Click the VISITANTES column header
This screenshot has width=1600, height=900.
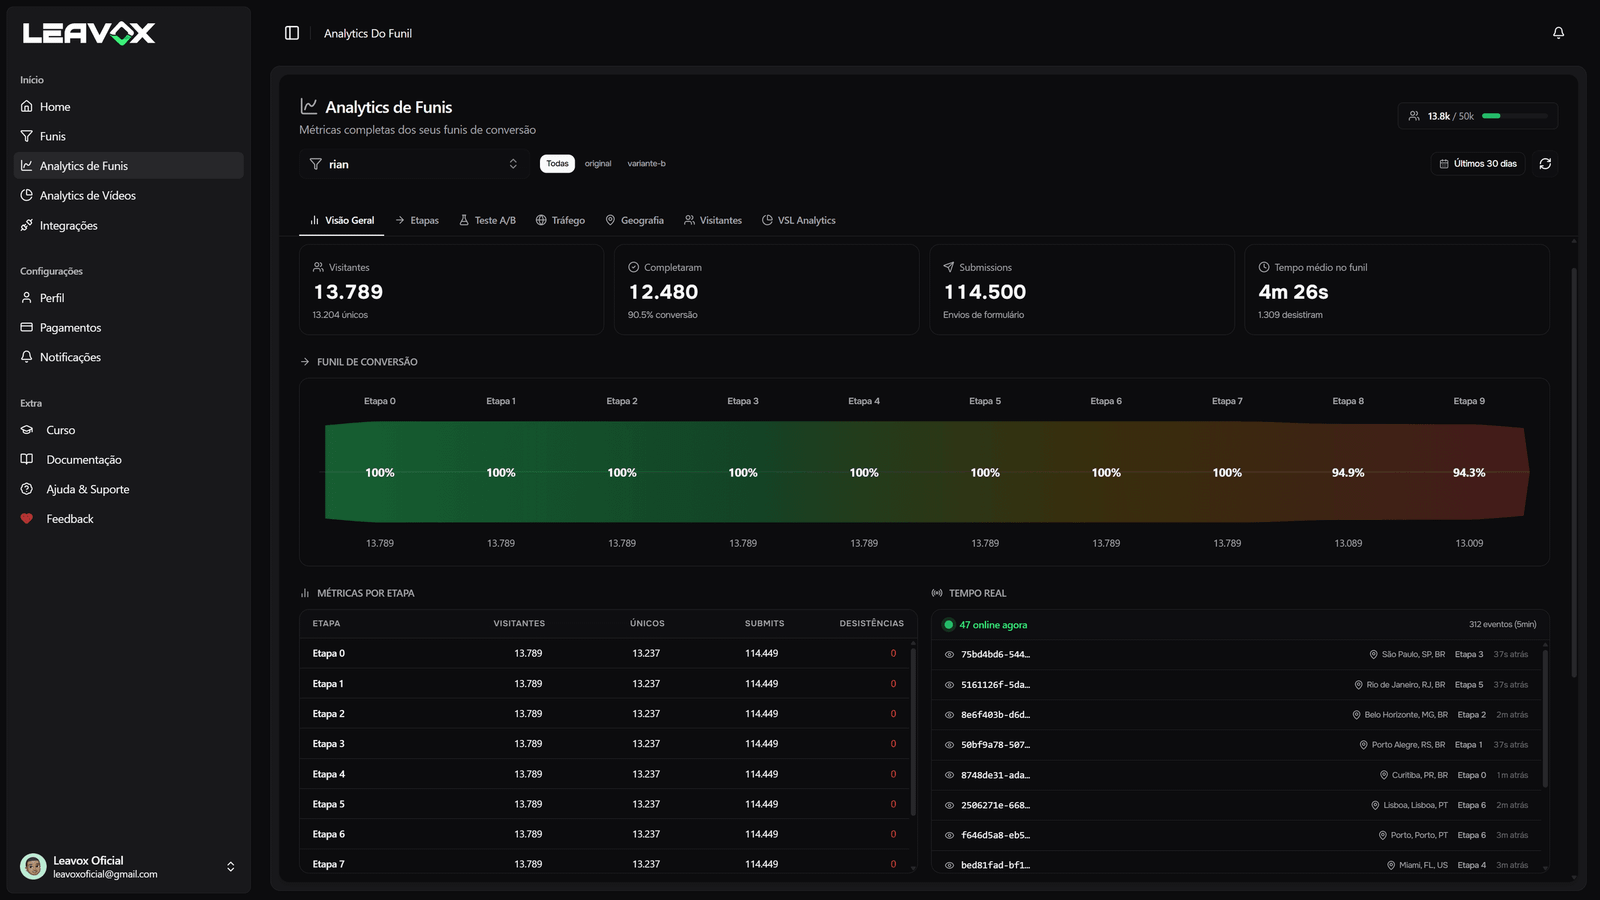(x=519, y=624)
